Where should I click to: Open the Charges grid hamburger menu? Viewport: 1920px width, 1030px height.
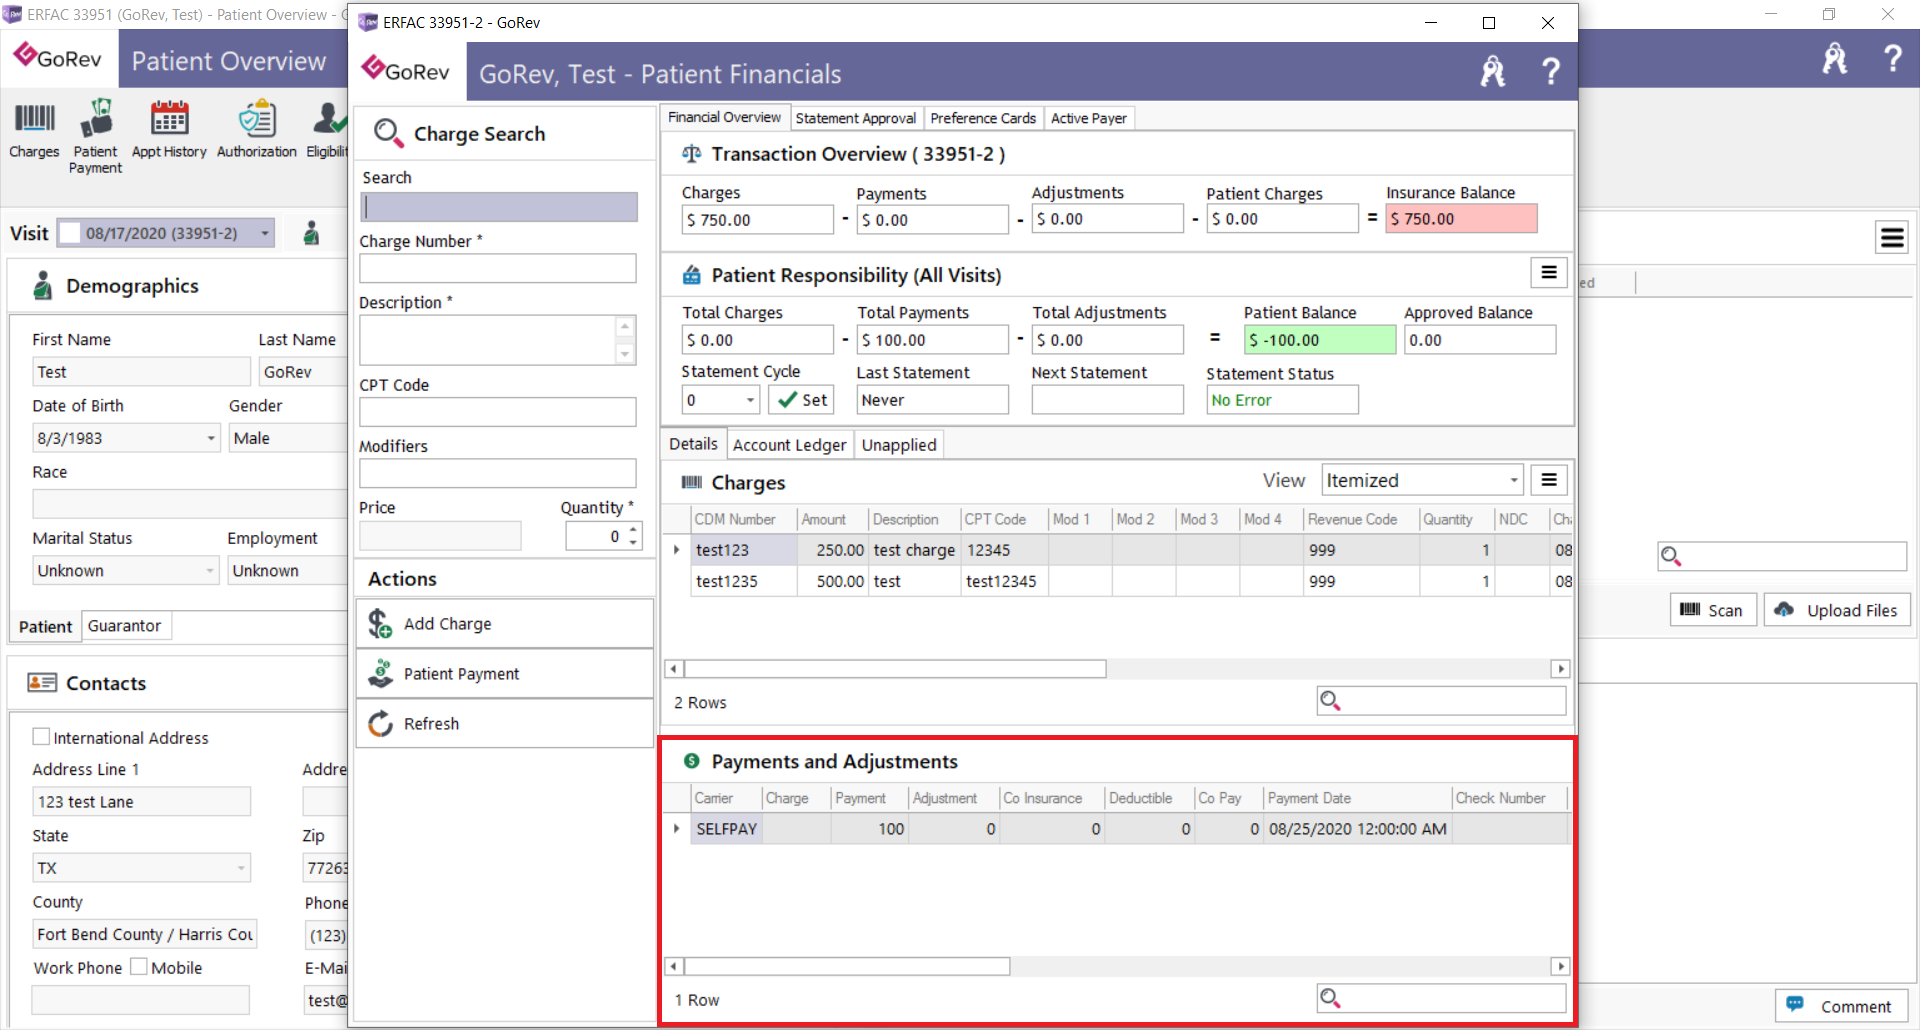pos(1548,480)
